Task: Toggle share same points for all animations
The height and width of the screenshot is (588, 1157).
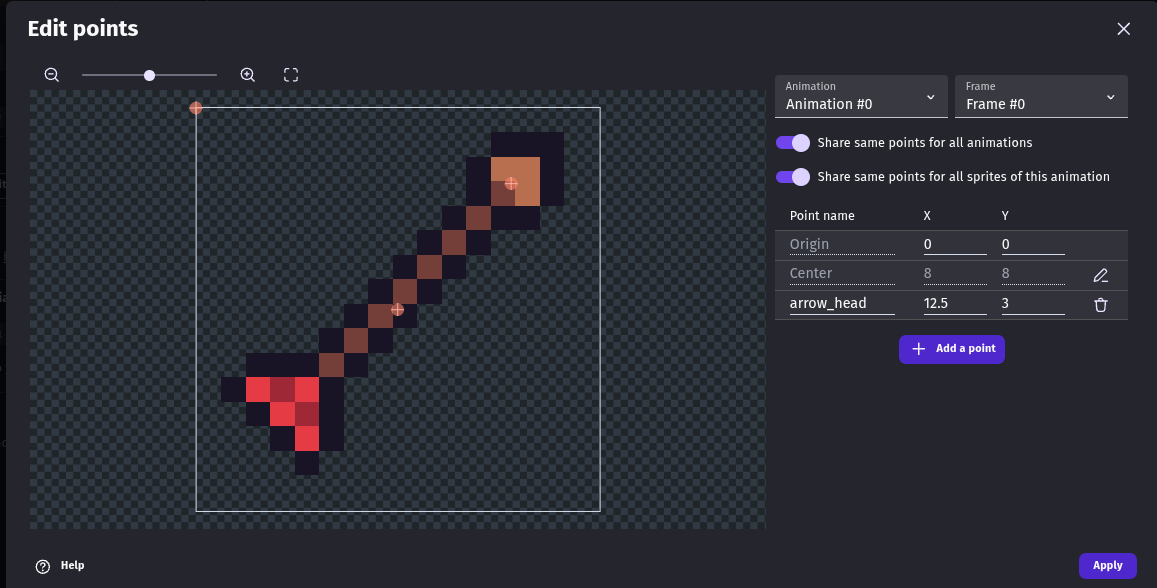Action: pyautogui.click(x=793, y=143)
